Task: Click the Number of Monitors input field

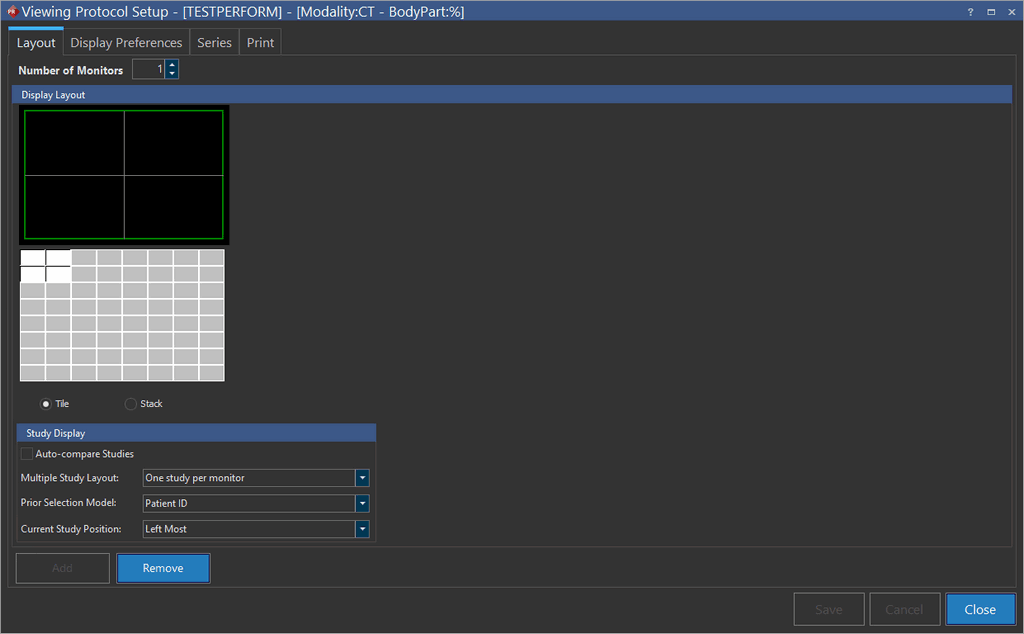Action: (148, 70)
